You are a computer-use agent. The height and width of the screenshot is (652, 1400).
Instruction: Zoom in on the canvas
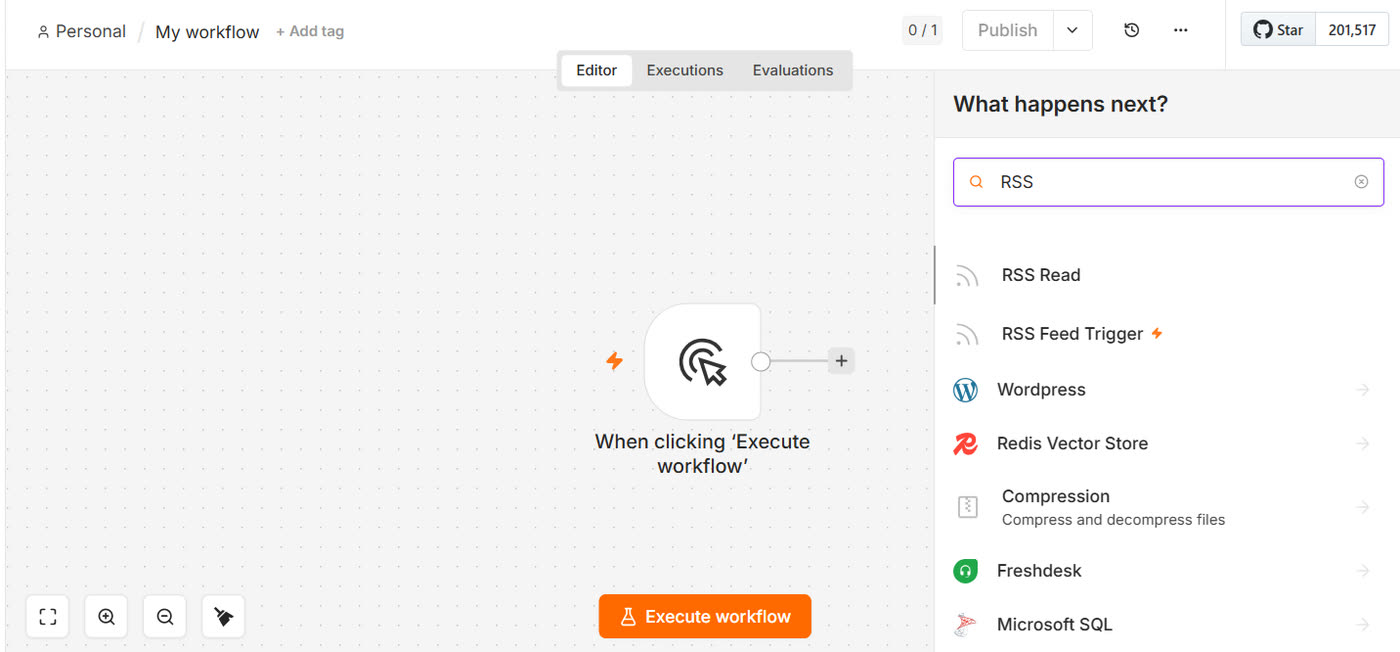tap(106, 617)
